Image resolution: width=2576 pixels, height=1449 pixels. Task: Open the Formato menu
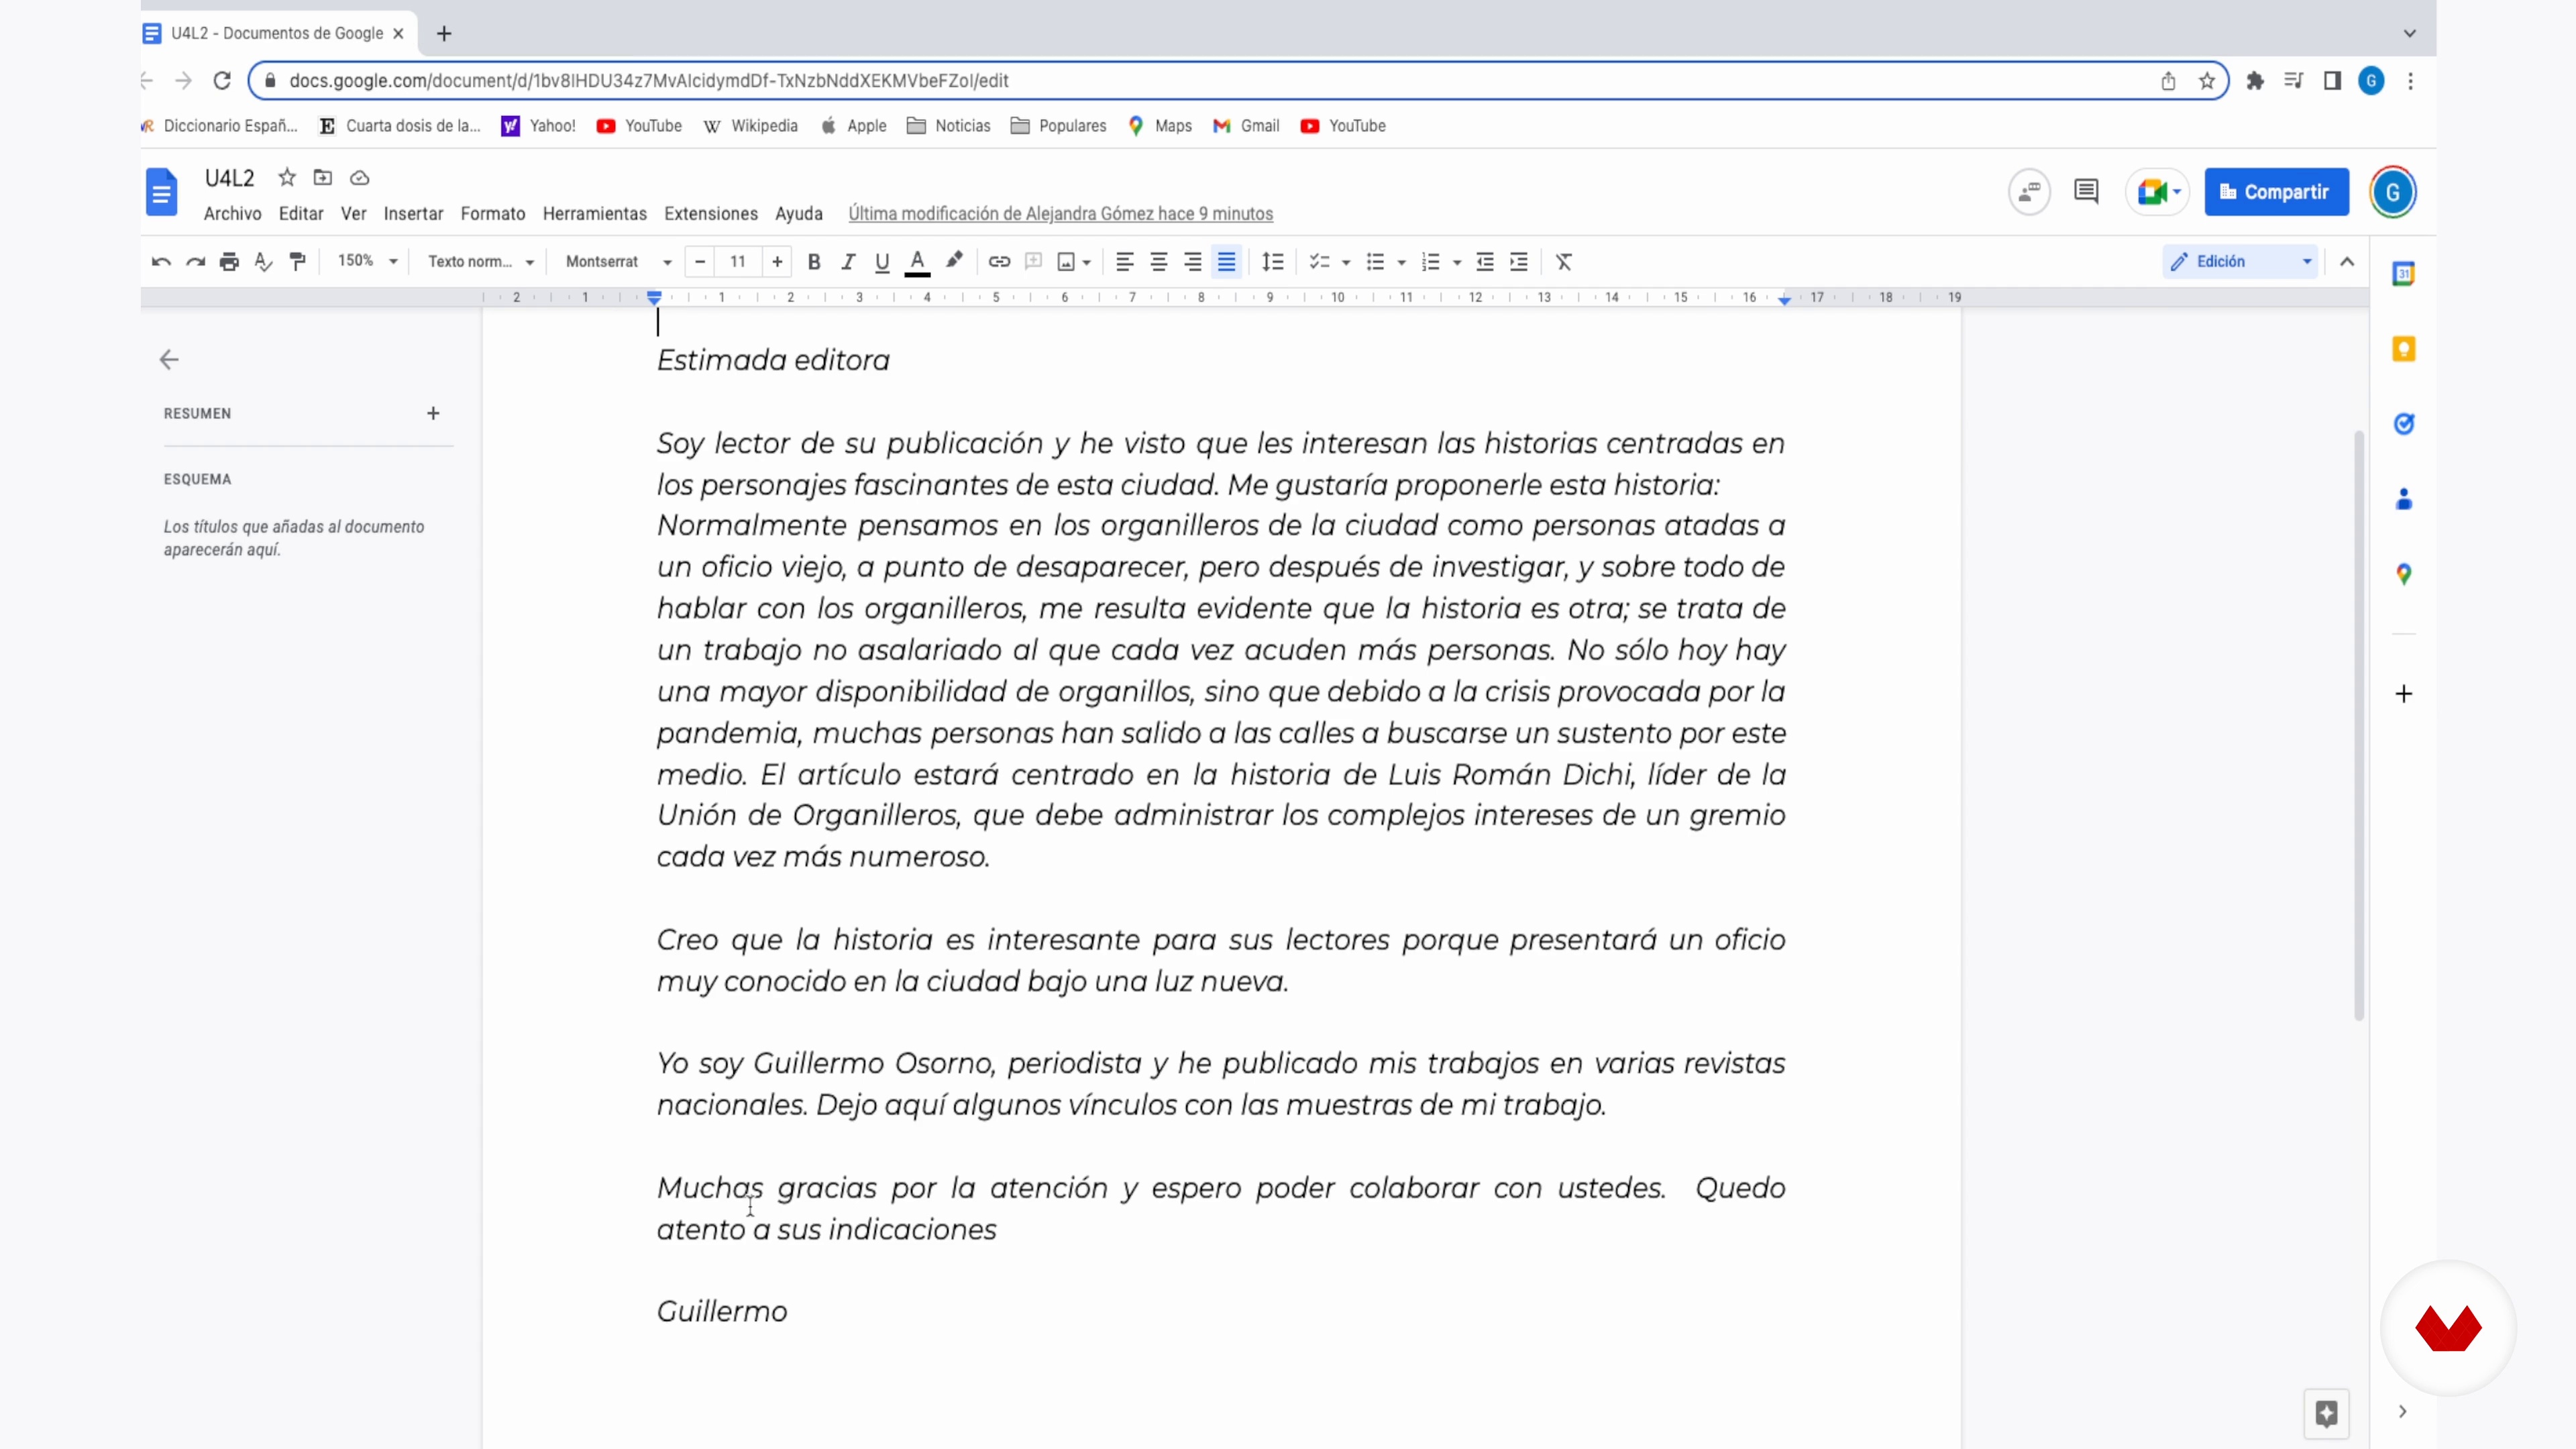tap(493, 214)
